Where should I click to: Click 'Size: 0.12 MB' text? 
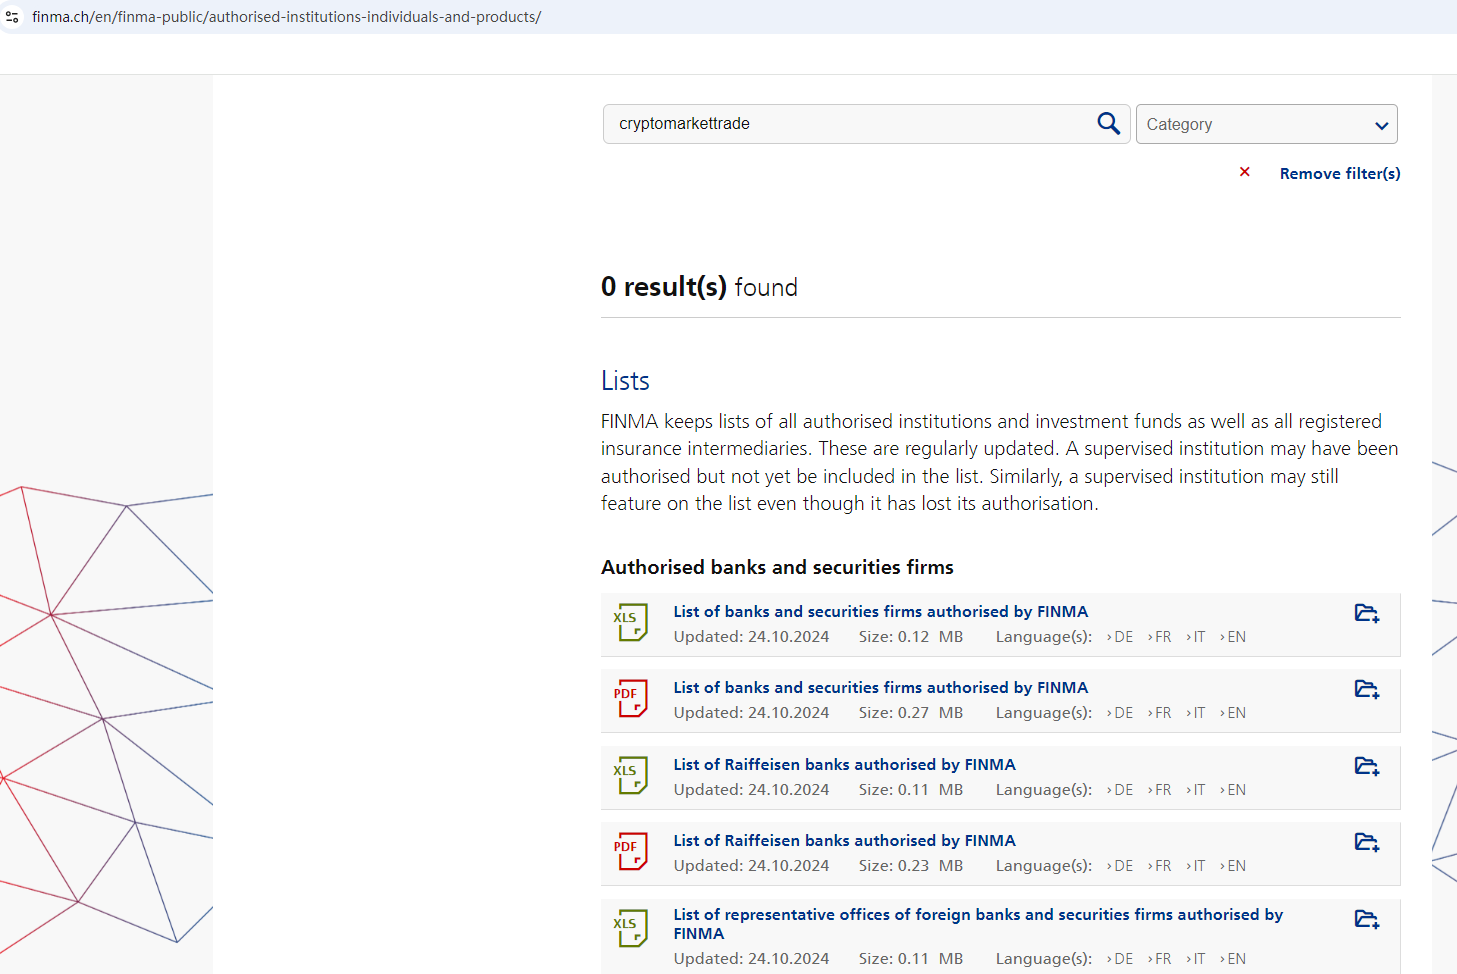911,637
